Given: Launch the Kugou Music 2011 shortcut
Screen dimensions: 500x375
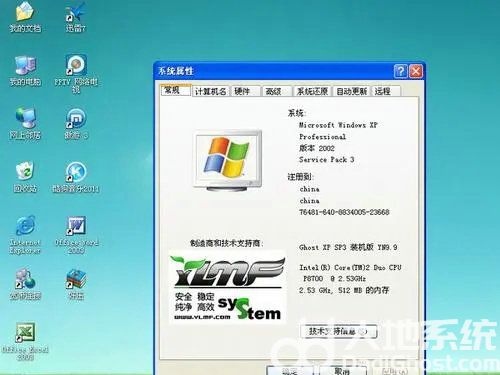Looking at the screenshot, I should click(x=76, y=177).
